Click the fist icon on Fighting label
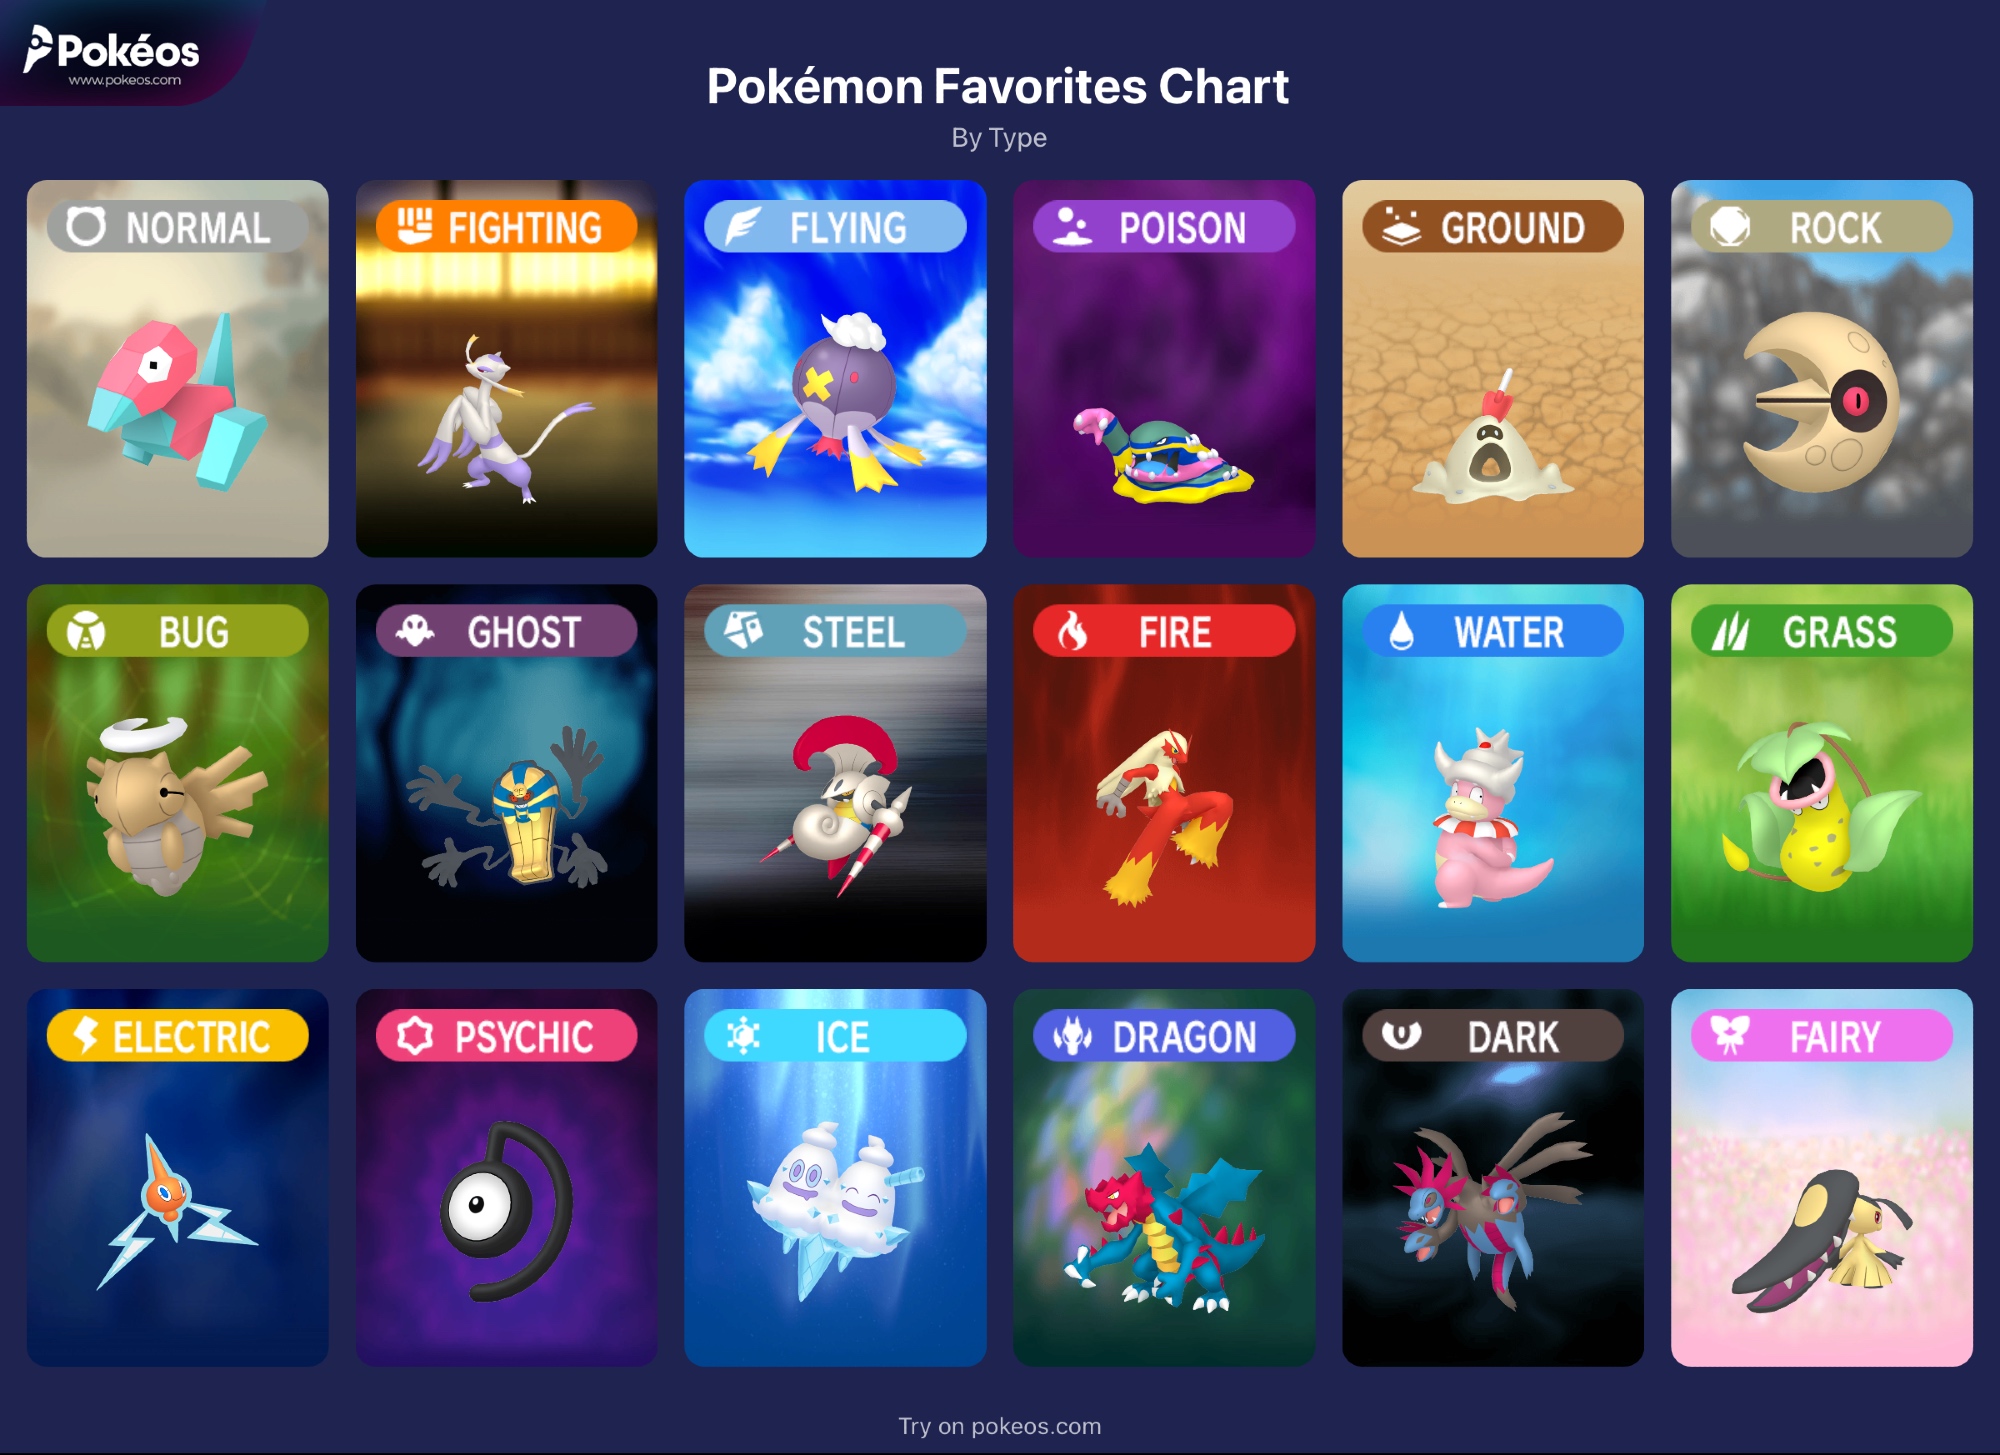This screenshot has width=2000, height=1455. 414,226
